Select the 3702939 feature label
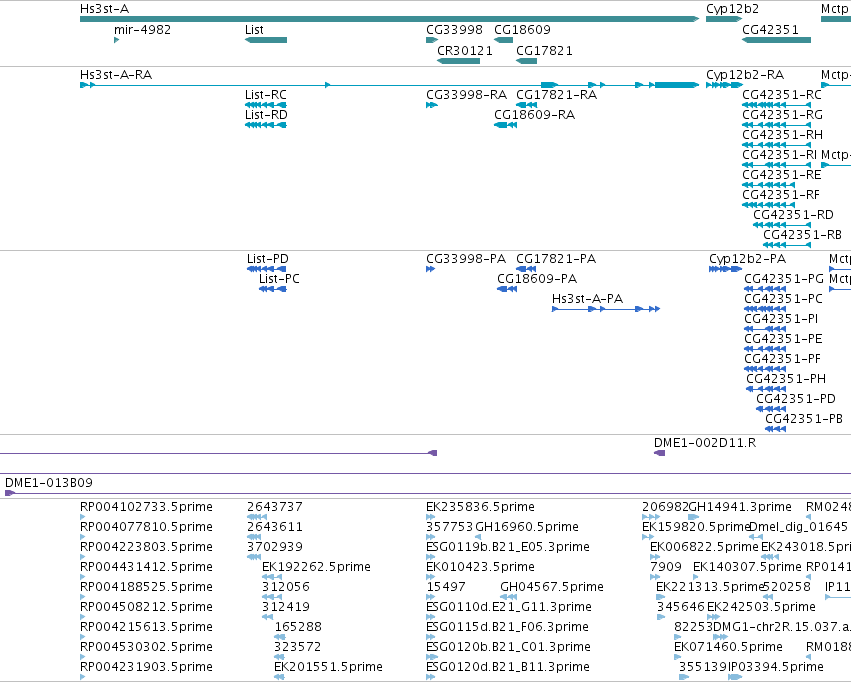 coord(275,547)
